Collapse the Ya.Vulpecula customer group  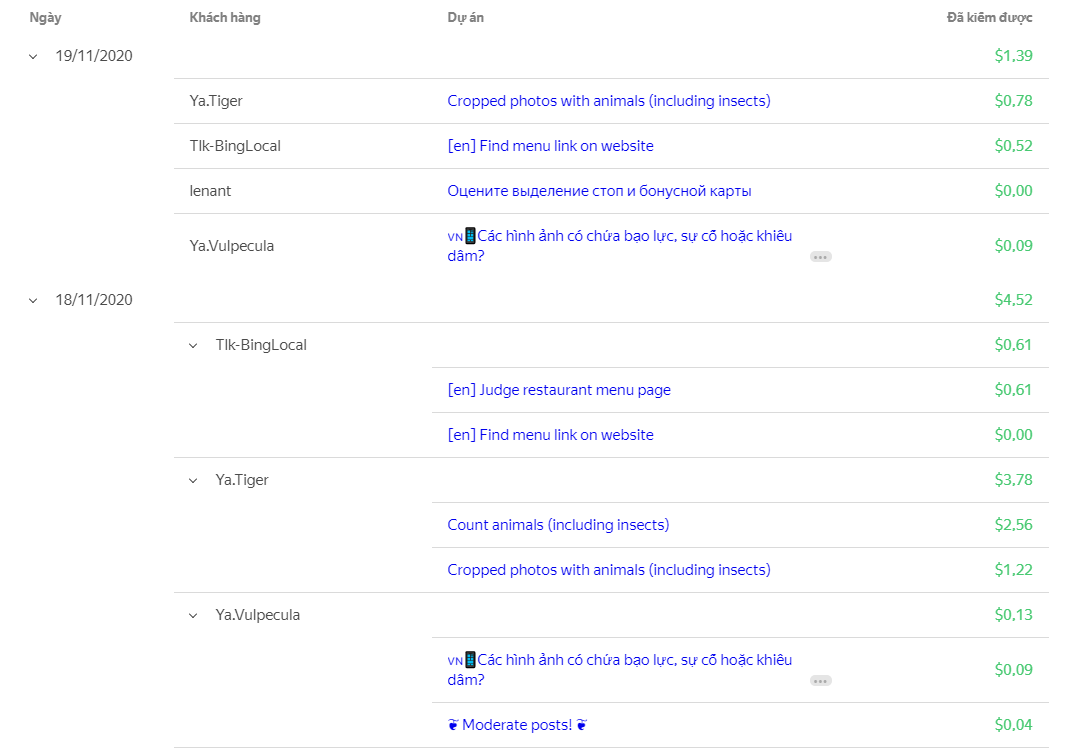click(x=193, y=615)
